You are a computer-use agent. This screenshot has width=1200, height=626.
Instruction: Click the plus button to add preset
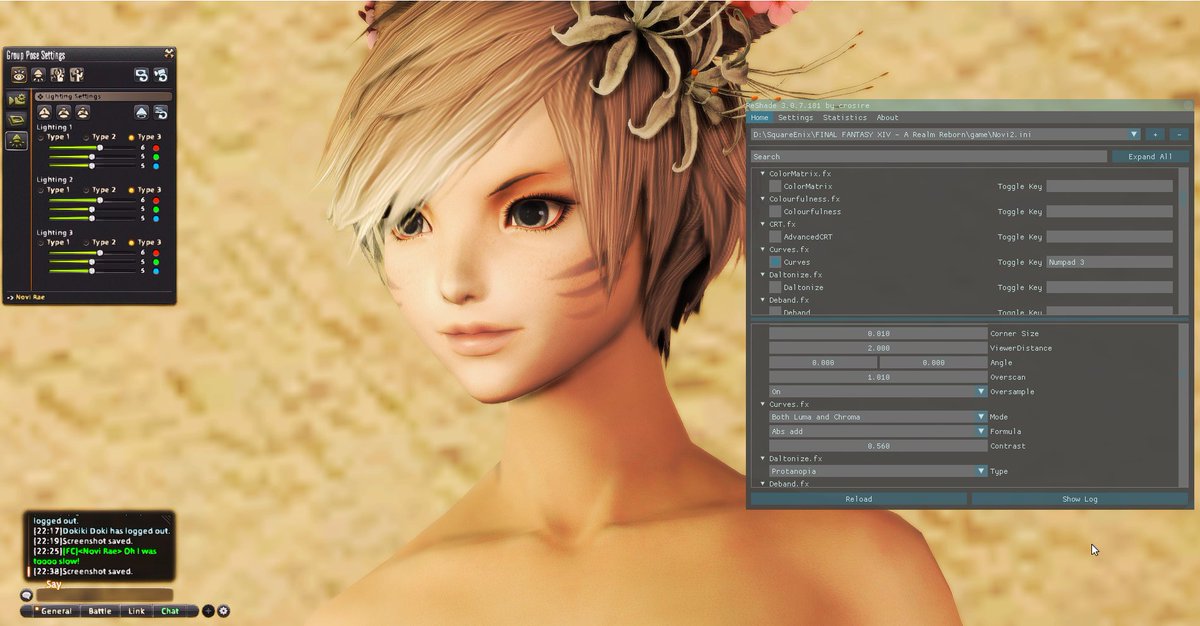[x=1154, y=134]
